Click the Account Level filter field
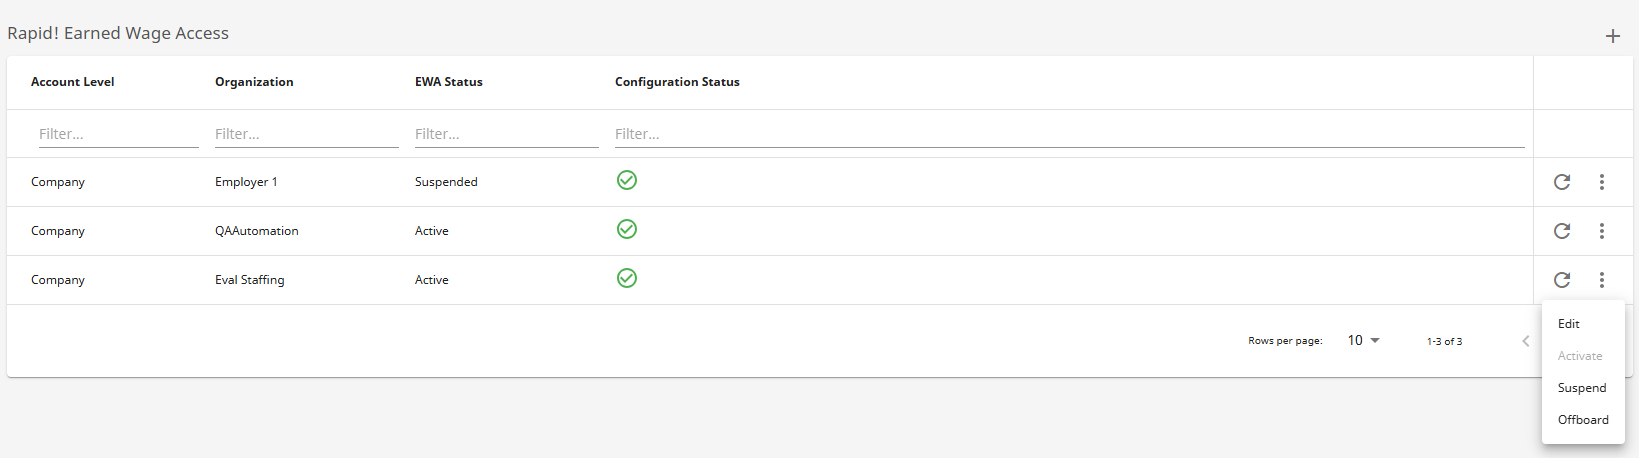Screen dimensions: 1639x458 tap(118, 134)
